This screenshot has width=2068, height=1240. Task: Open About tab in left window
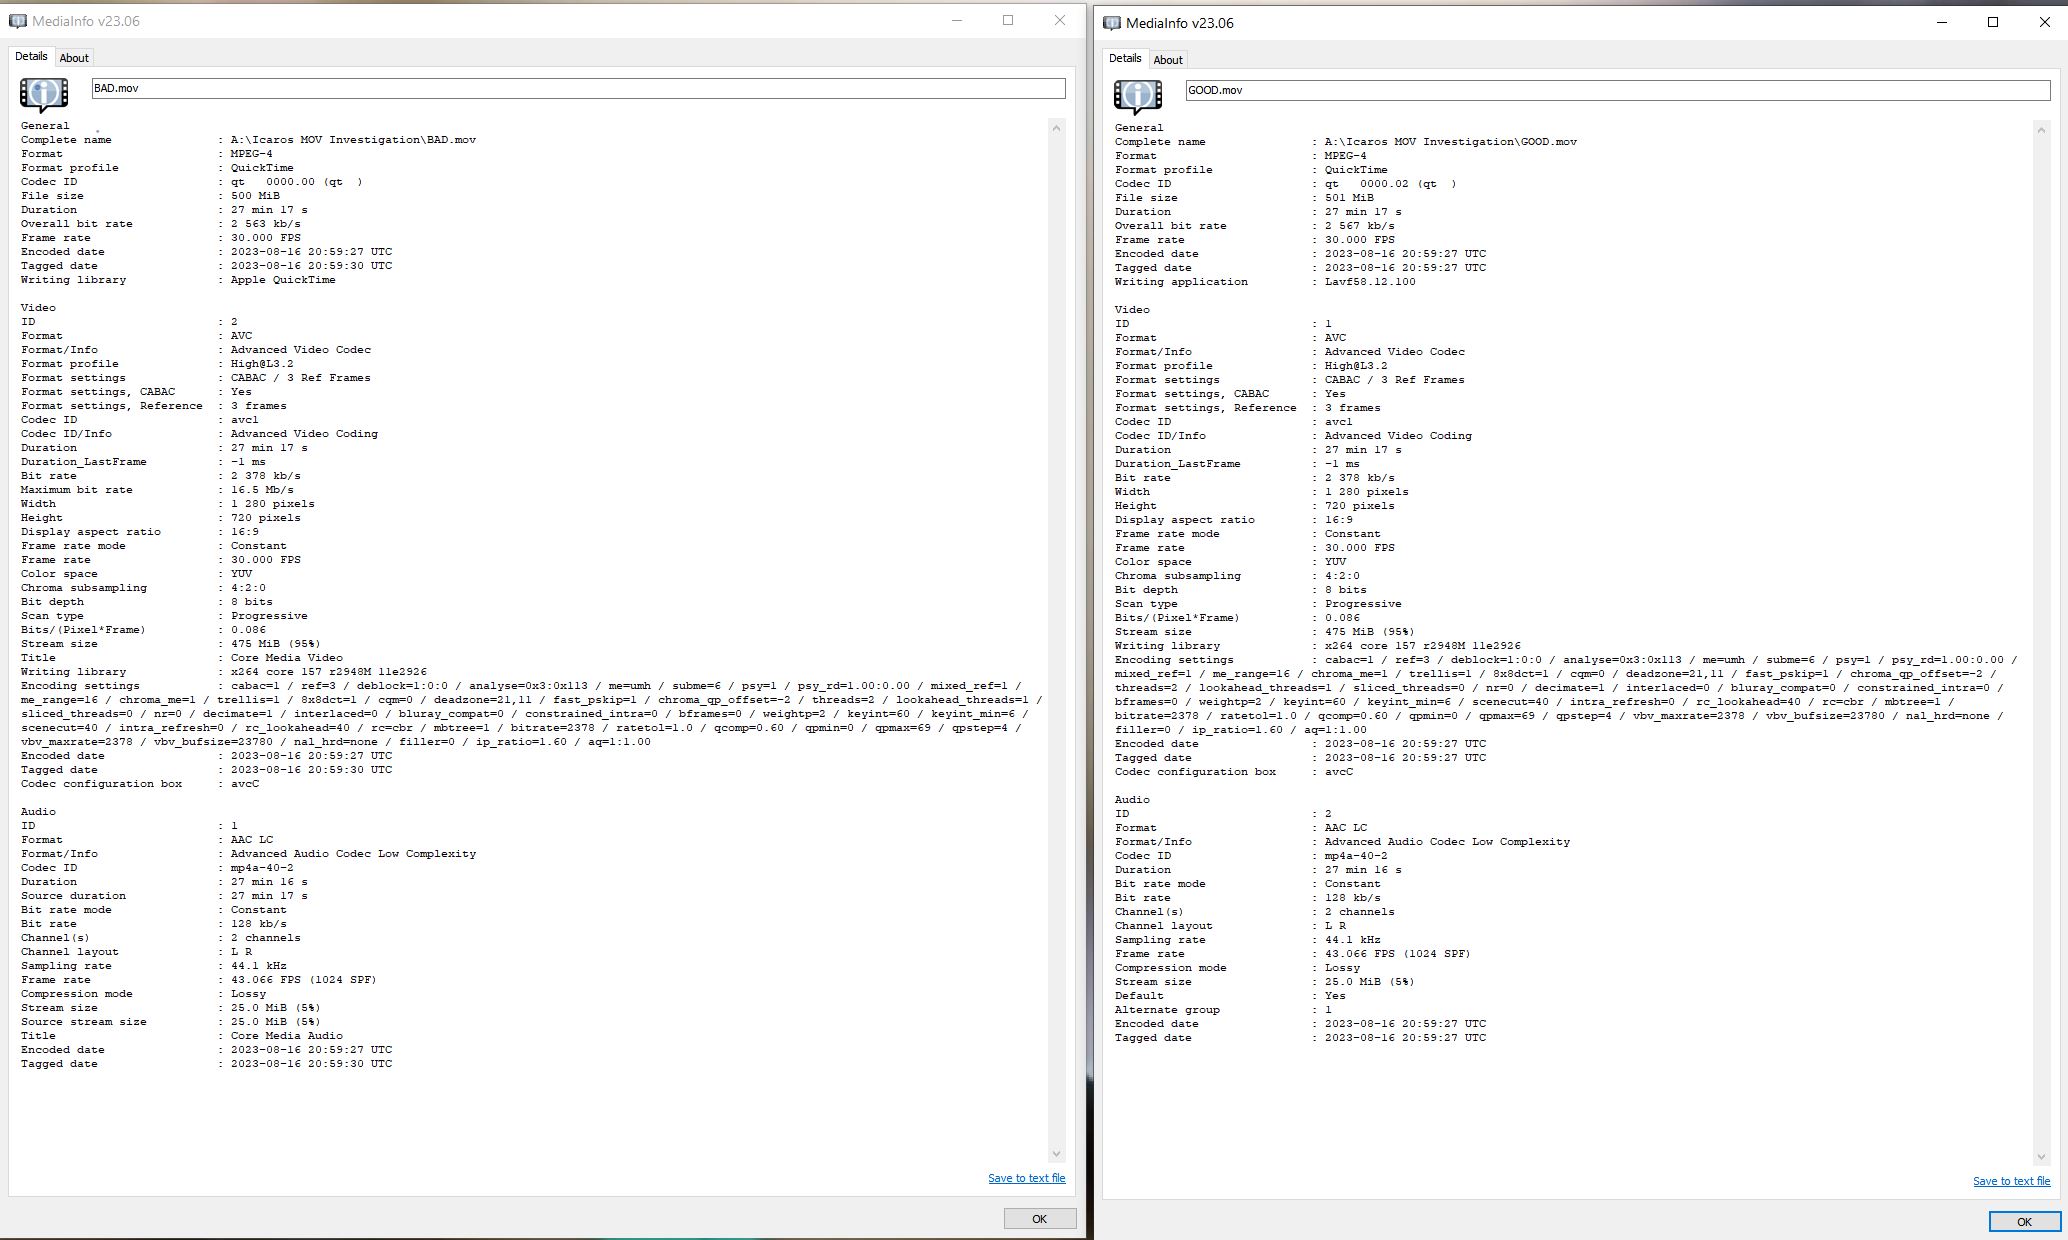pos(74,58)
